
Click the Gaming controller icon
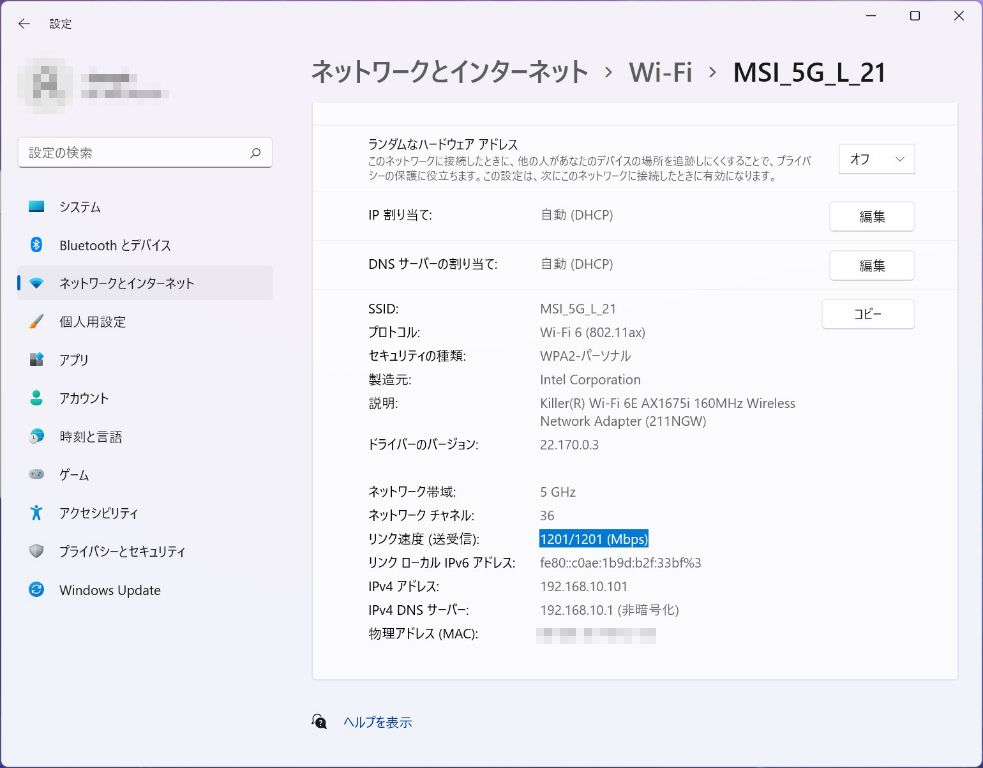tap(37, 475)
